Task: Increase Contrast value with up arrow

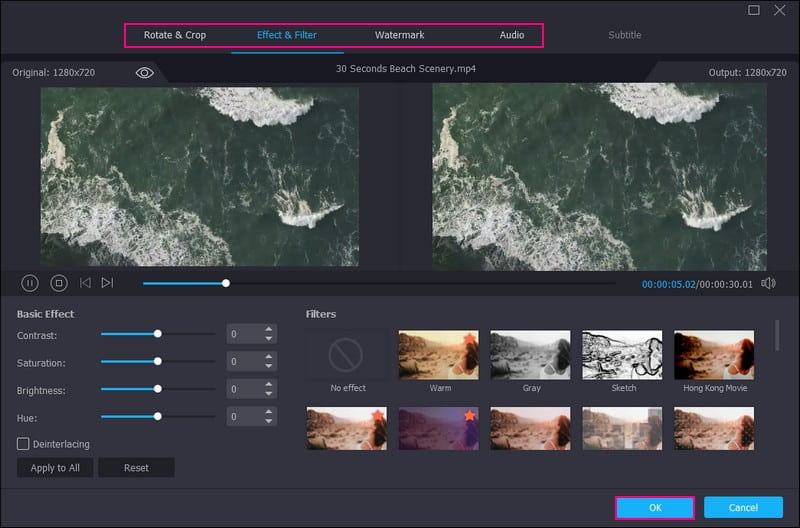Action: (x=268, y=330)
